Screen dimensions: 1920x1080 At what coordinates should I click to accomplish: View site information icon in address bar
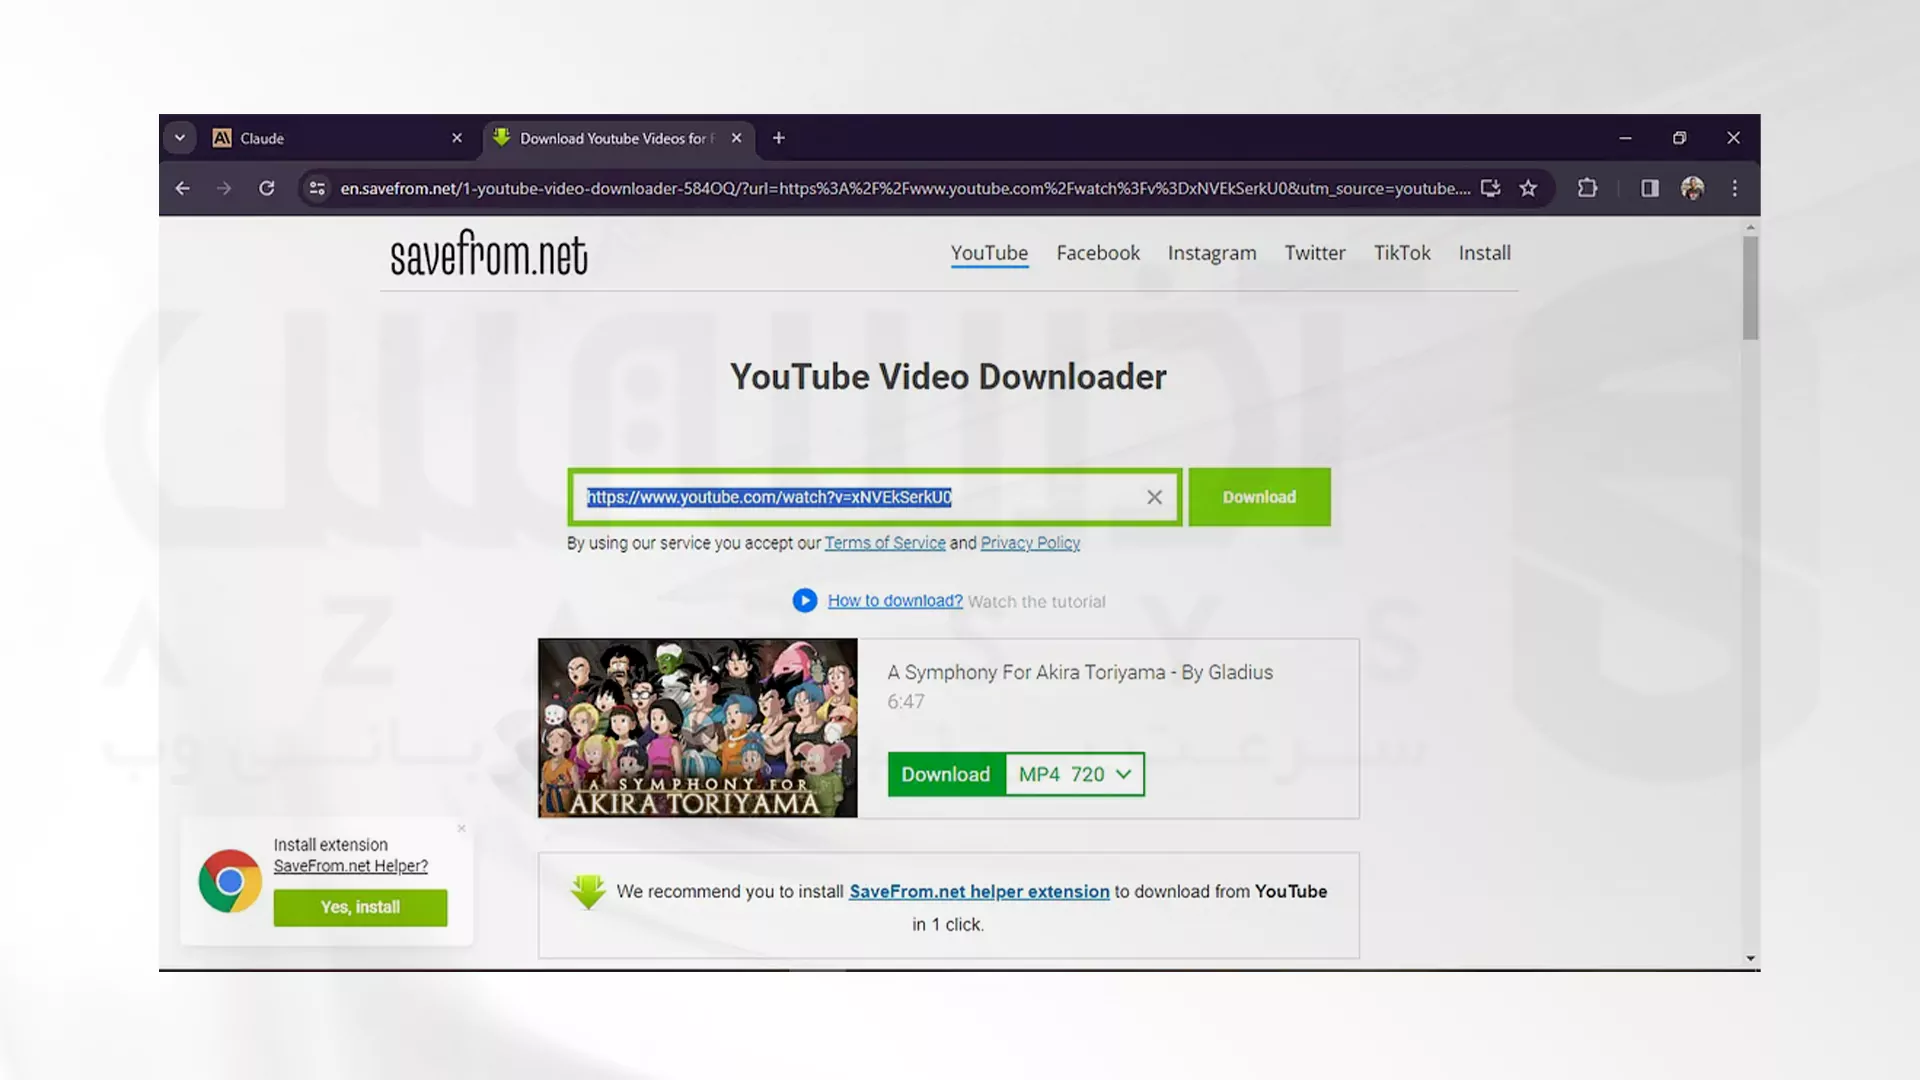pyautogui.click(x=317, y=188)
